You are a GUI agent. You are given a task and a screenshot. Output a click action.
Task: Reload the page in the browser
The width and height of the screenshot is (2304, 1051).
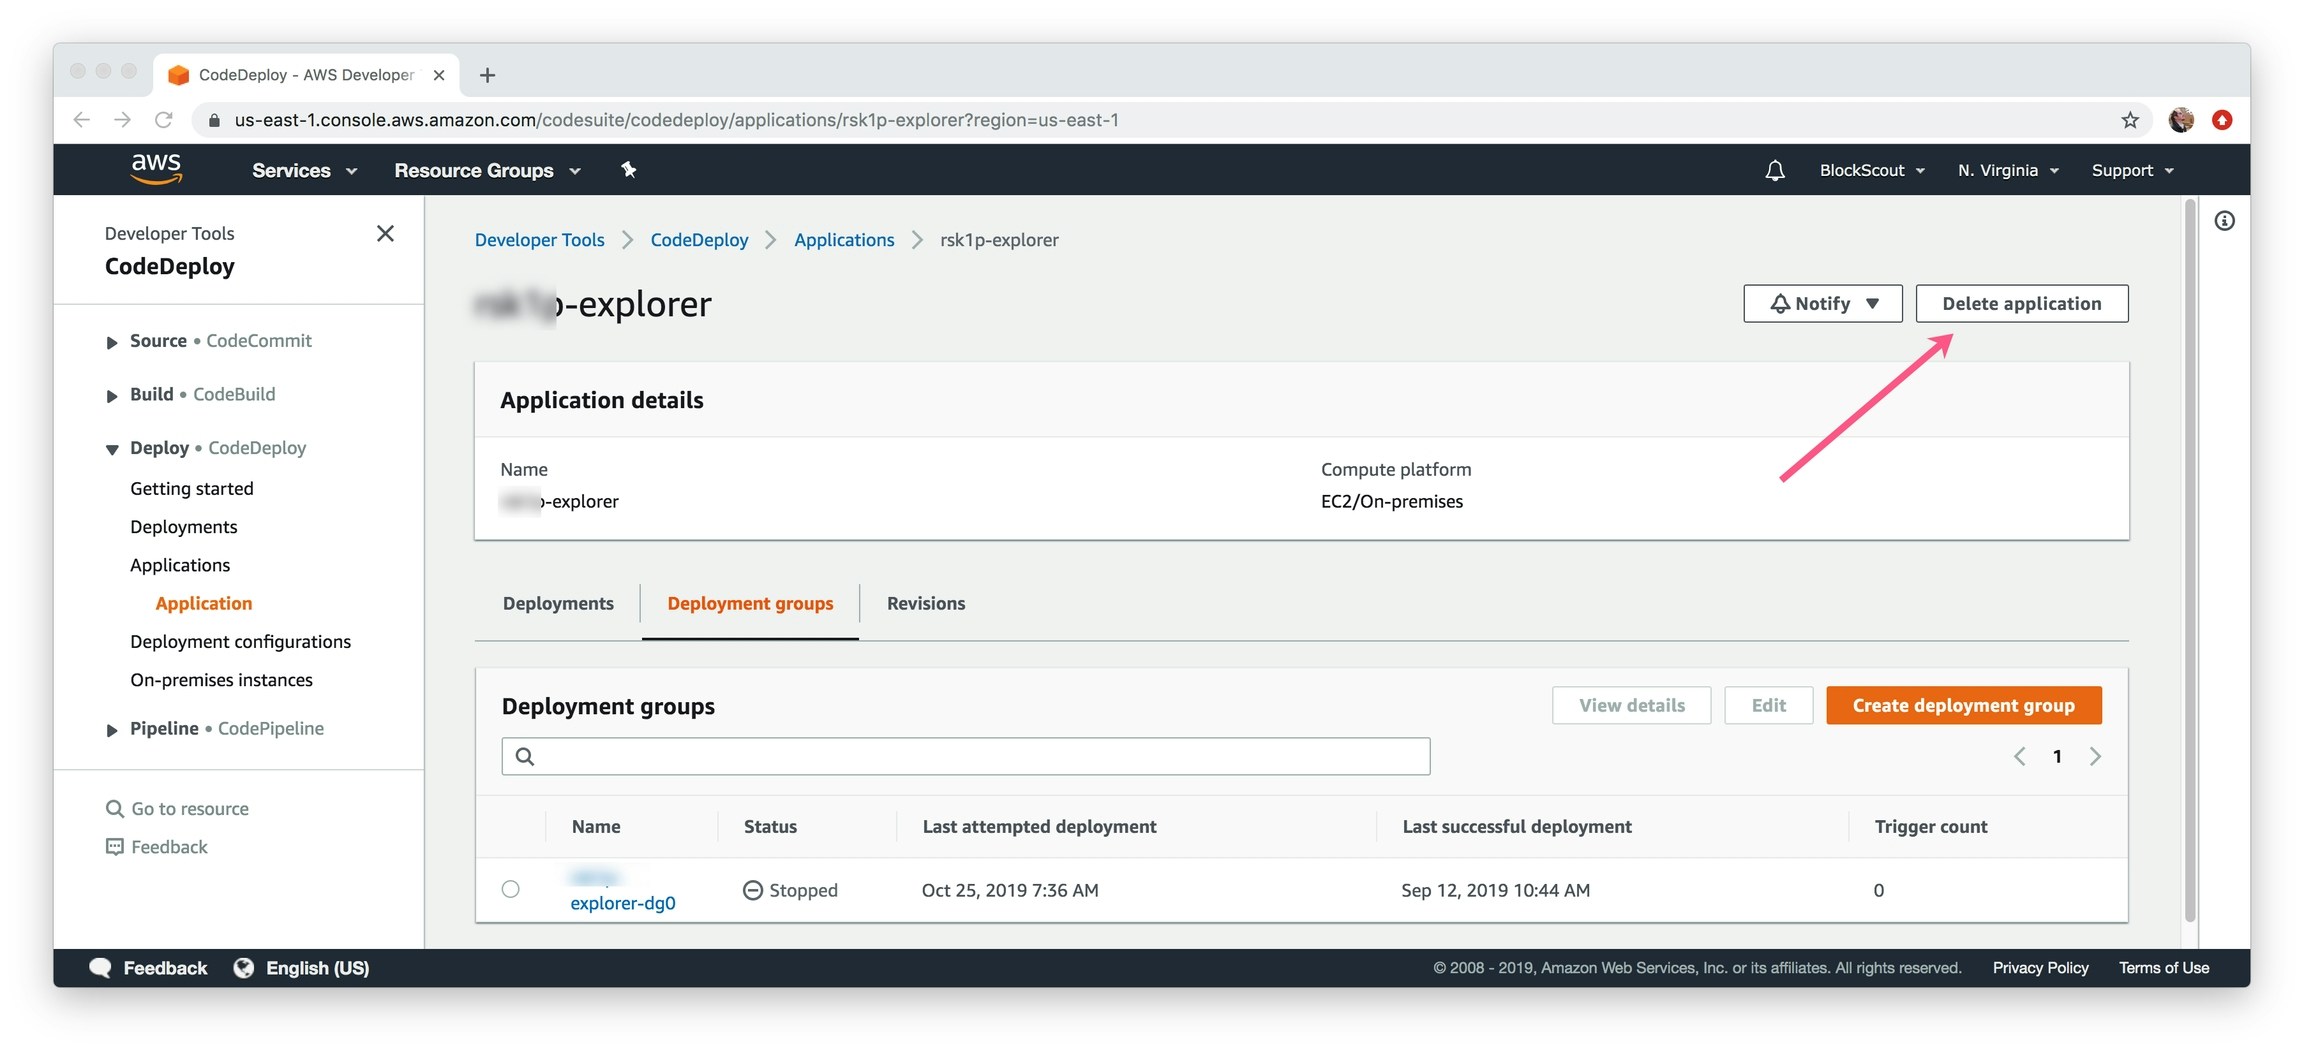pyautogui.click(x=164, y=120)
